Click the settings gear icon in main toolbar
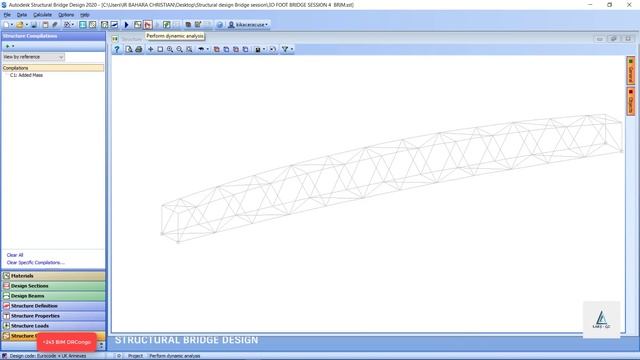The image size is (640, 360). (67, 25)
